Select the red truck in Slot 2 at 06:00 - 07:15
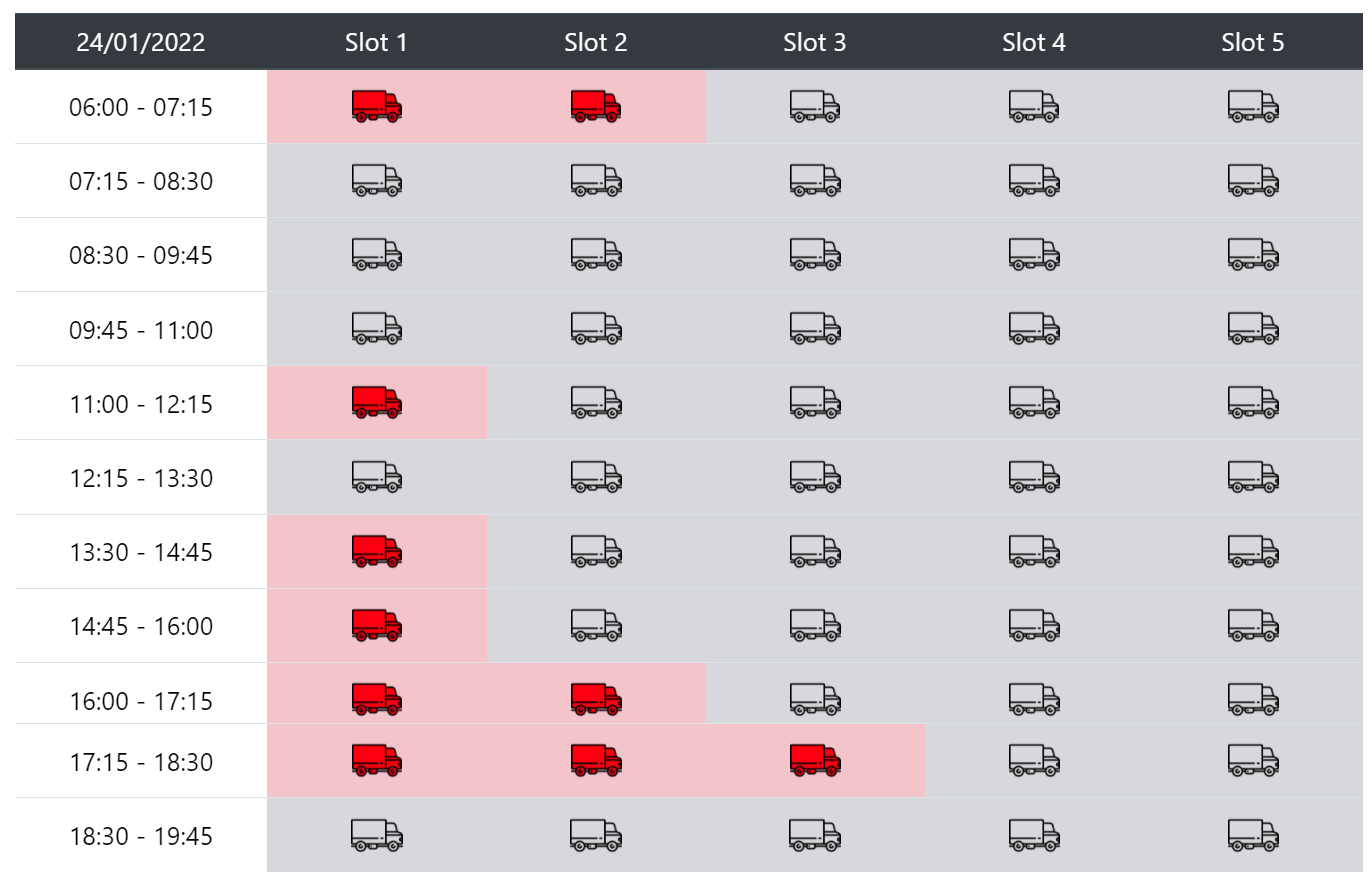Screen dimensions: 1372x881 (596, 106)
